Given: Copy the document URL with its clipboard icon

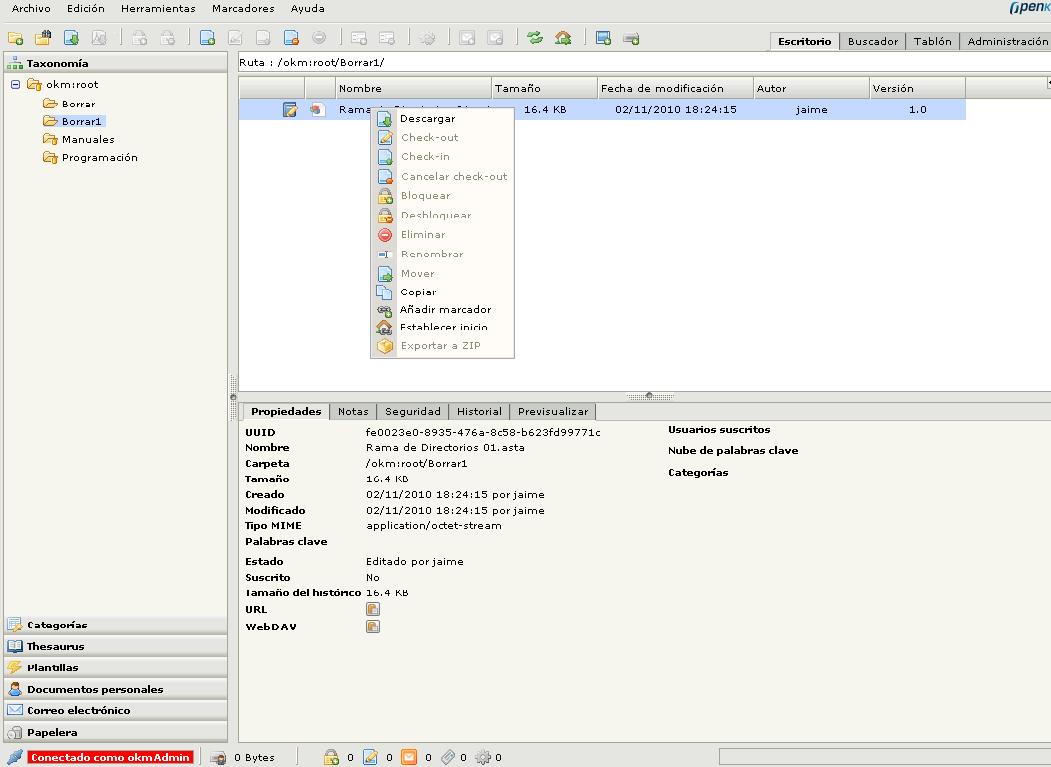Looking at the screenshot, I should point(373,609).
